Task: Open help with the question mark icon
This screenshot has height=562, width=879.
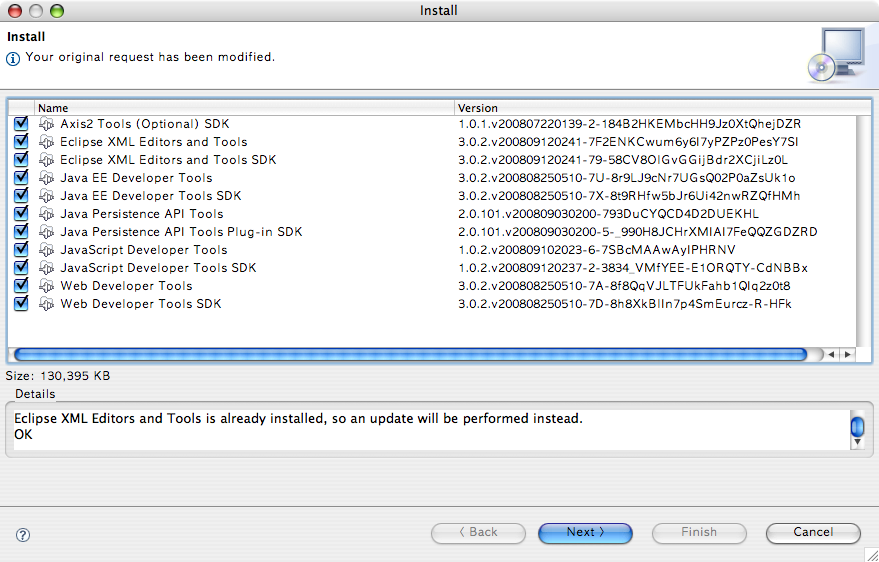Action: pos(23,535)
